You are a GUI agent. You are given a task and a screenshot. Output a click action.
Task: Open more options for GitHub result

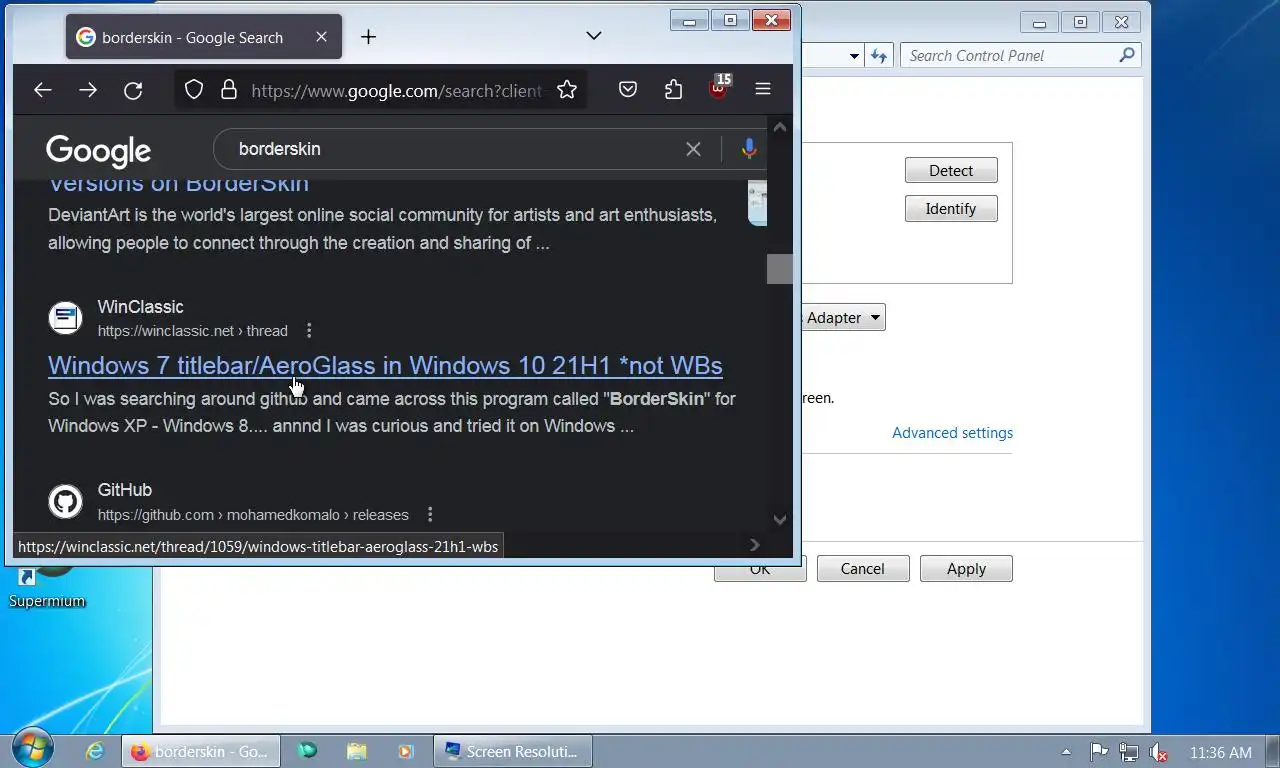(430, 514)
